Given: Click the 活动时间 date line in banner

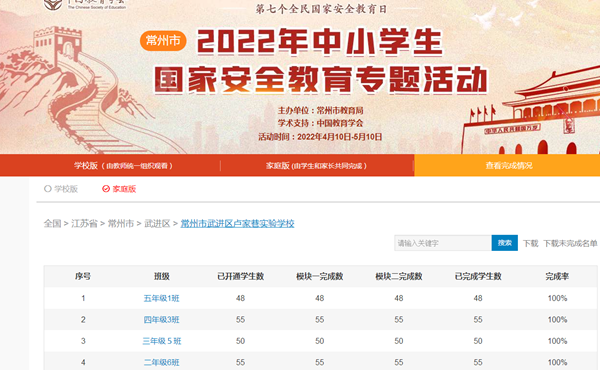Looking at the screenshot, I should [320, 137].
